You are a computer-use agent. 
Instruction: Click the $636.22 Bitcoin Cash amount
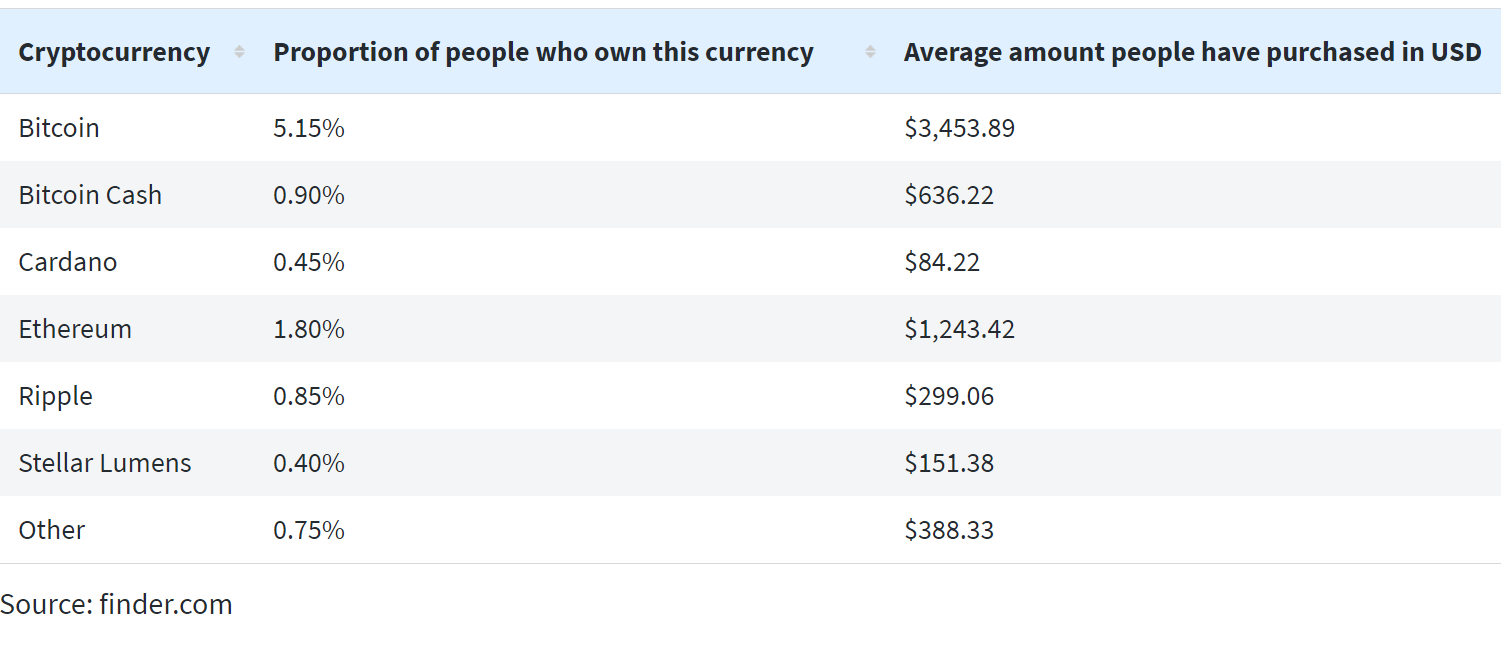pos(949,195)
